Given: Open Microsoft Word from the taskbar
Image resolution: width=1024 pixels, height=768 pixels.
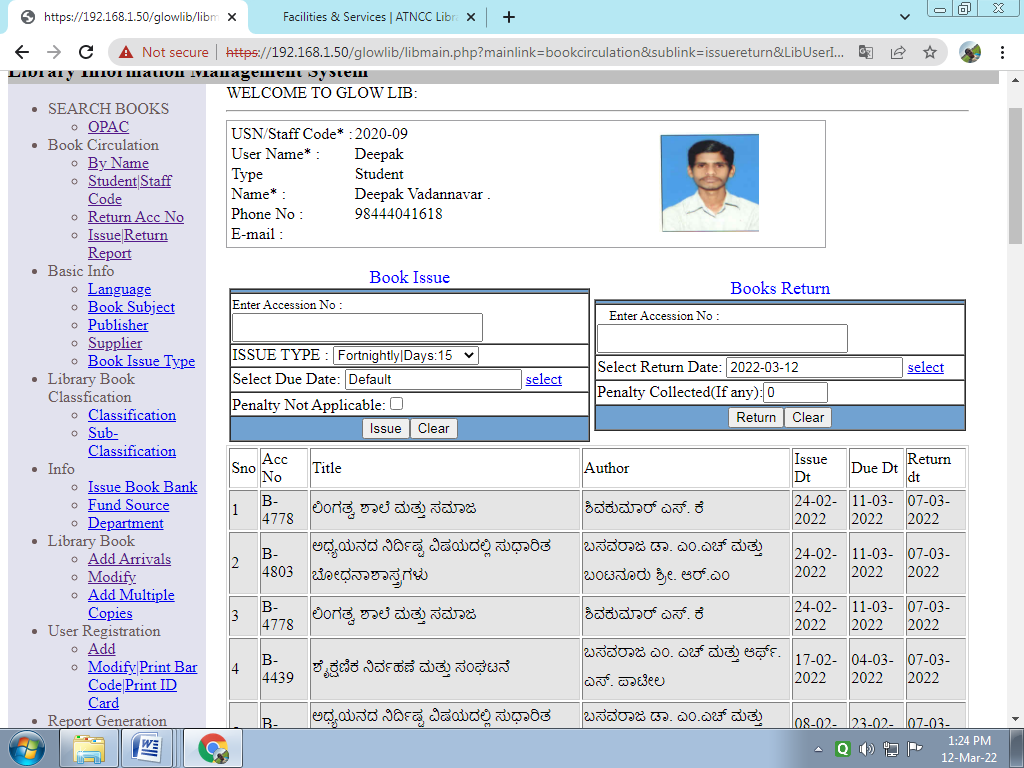Looking at the screenshot, I should (147, 747).
